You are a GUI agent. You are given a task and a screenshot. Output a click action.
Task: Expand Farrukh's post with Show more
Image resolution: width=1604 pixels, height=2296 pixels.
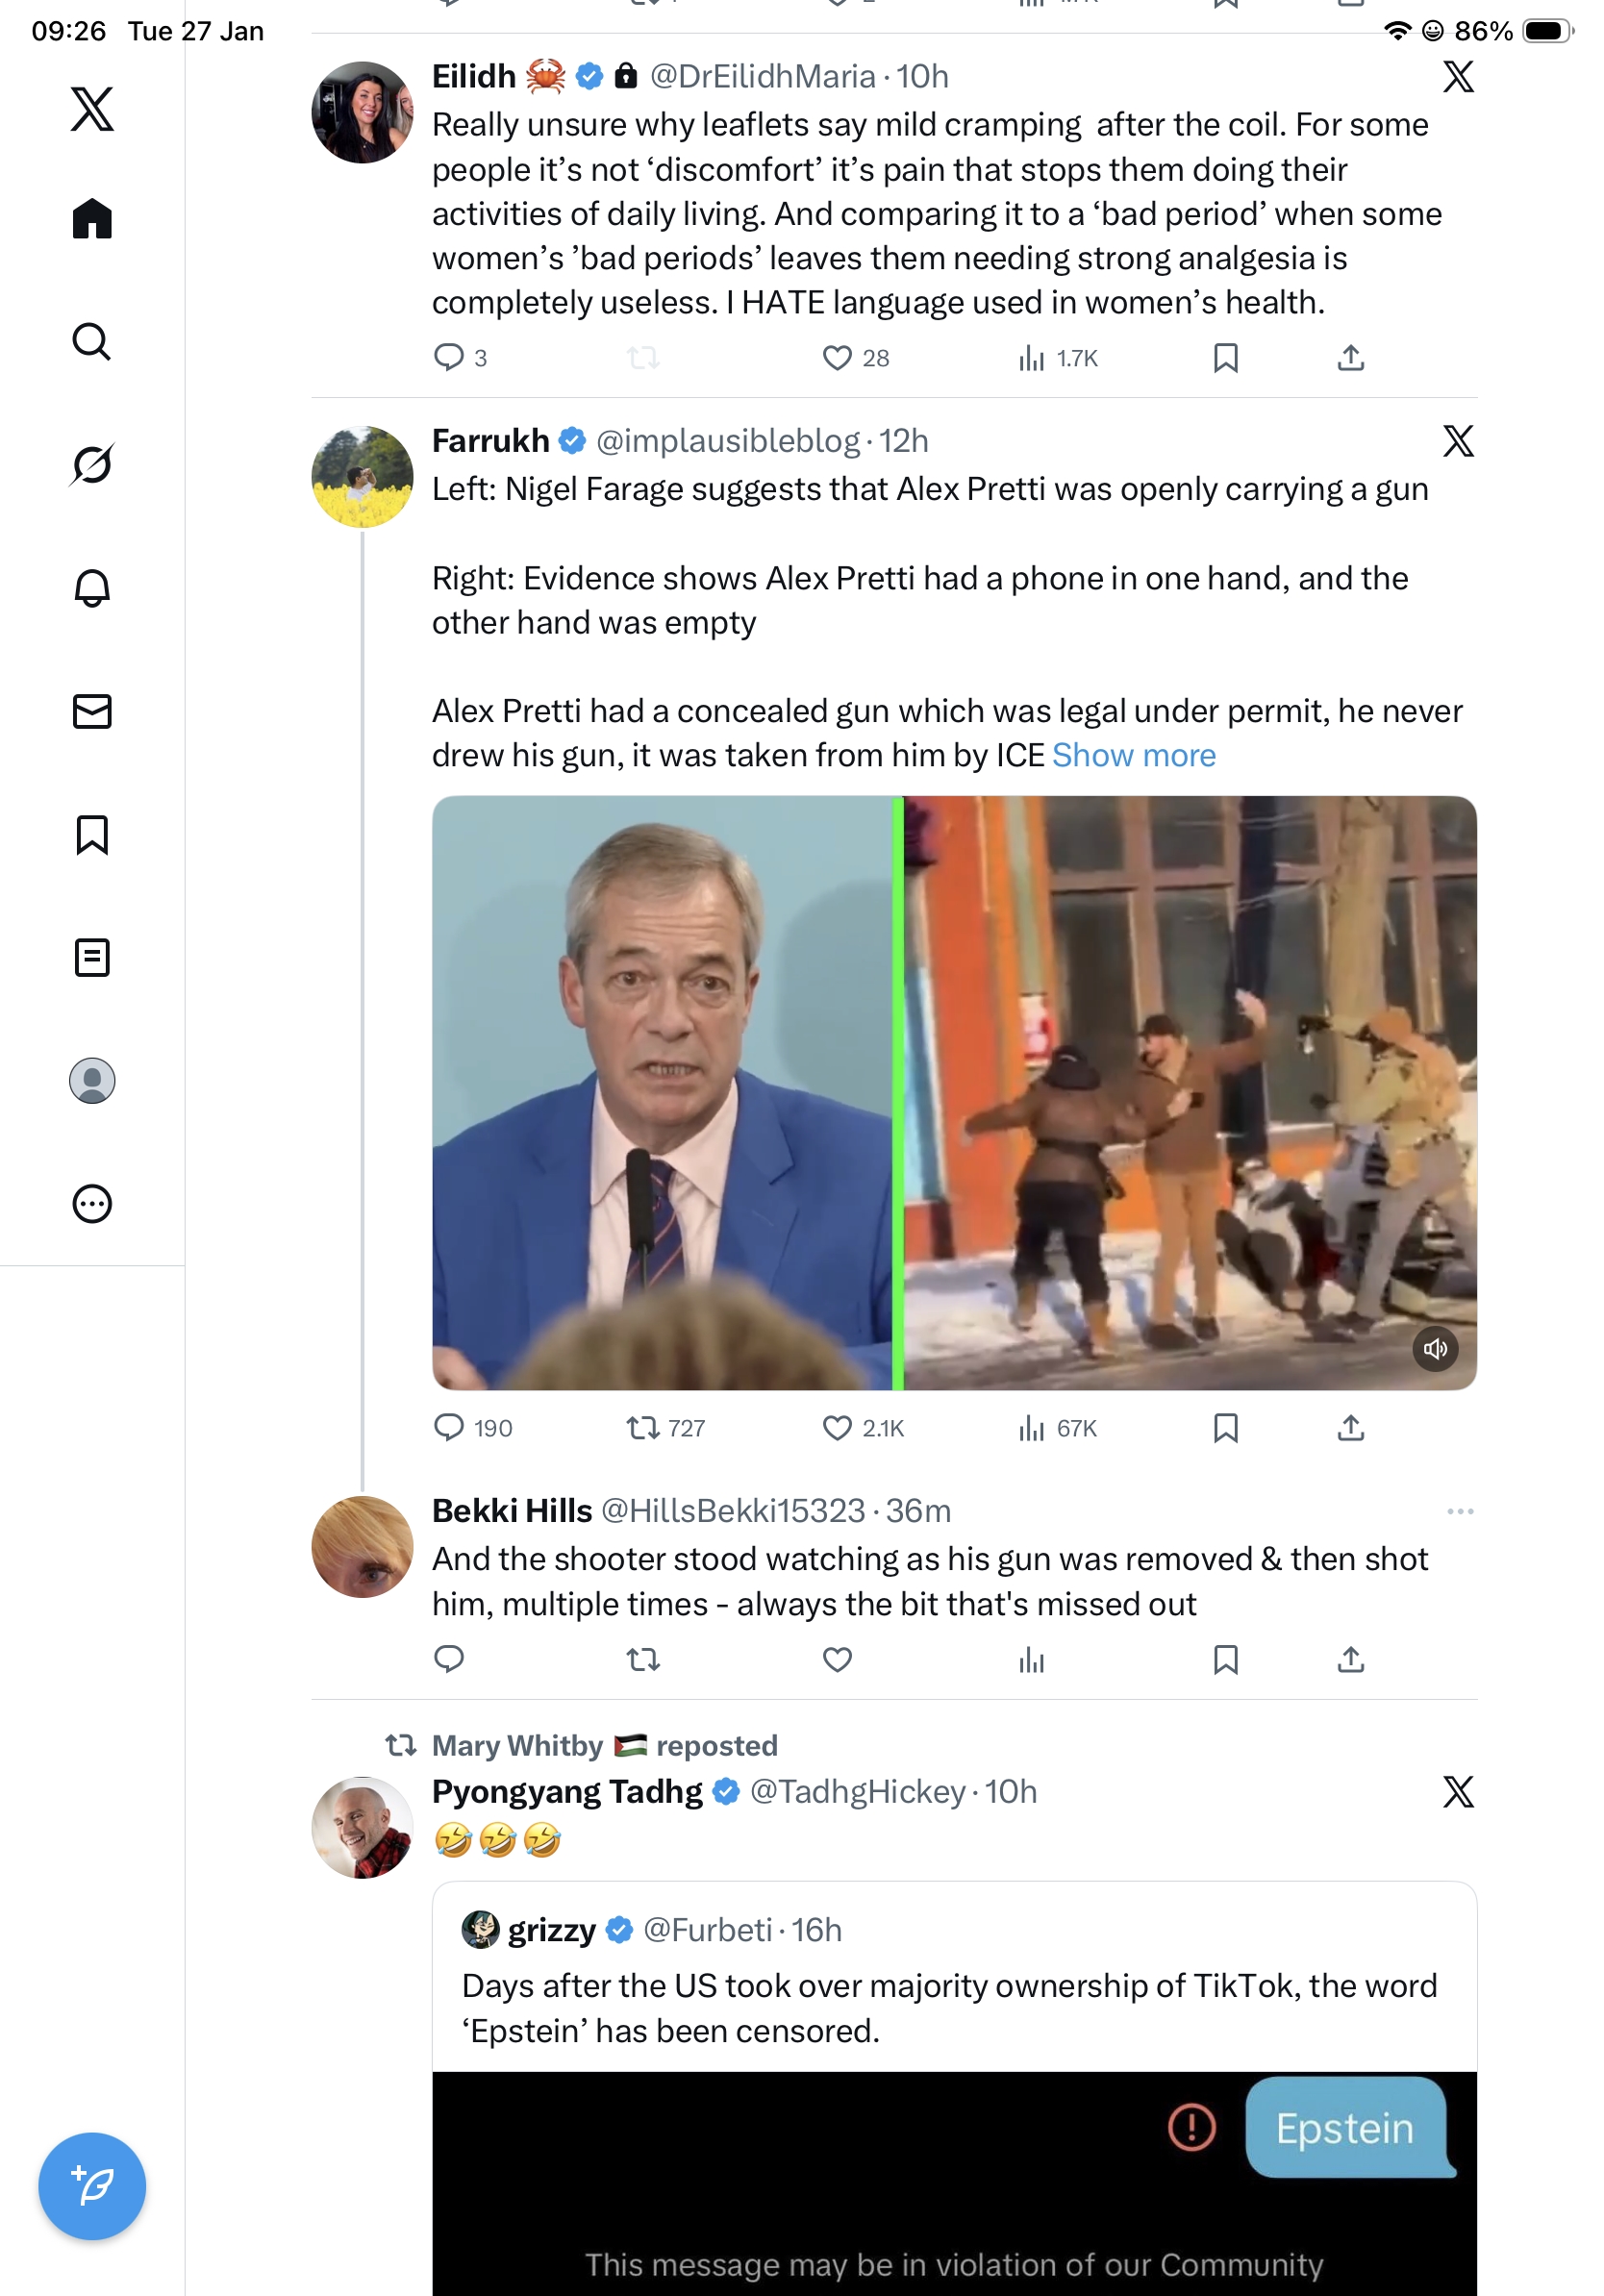click(x=1133, y=755)
